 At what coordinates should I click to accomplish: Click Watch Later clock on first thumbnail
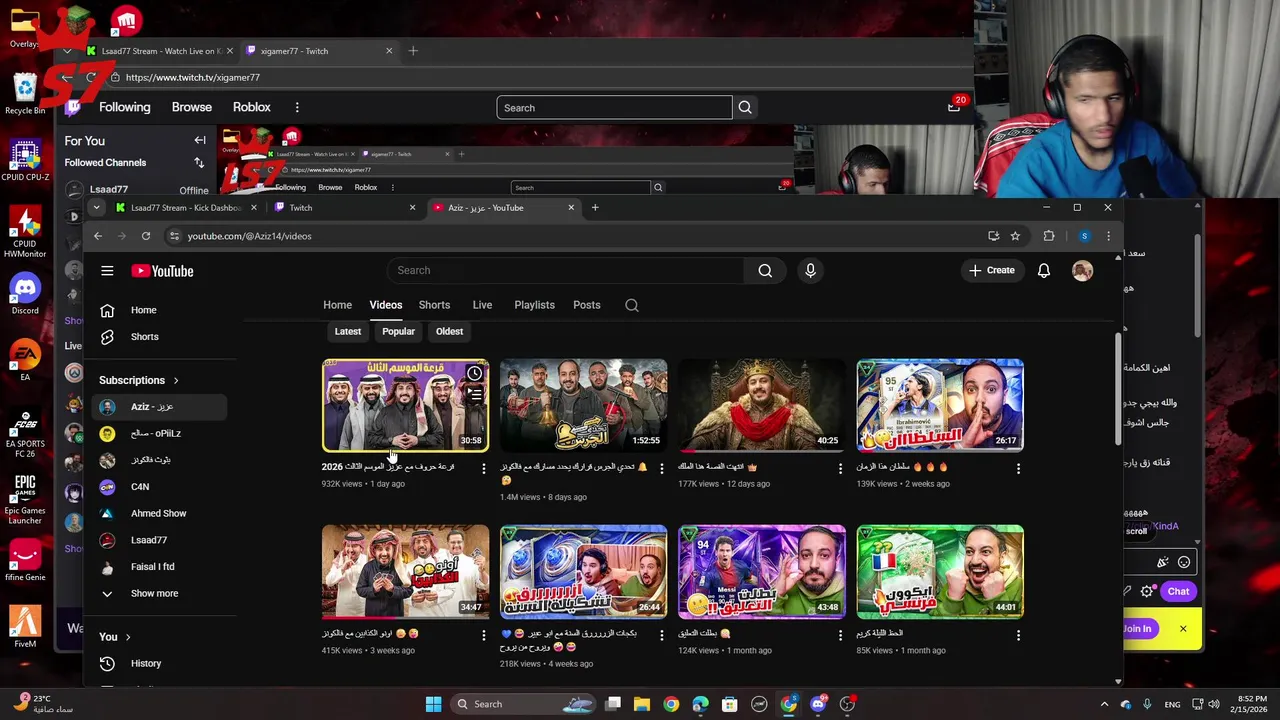474,373
